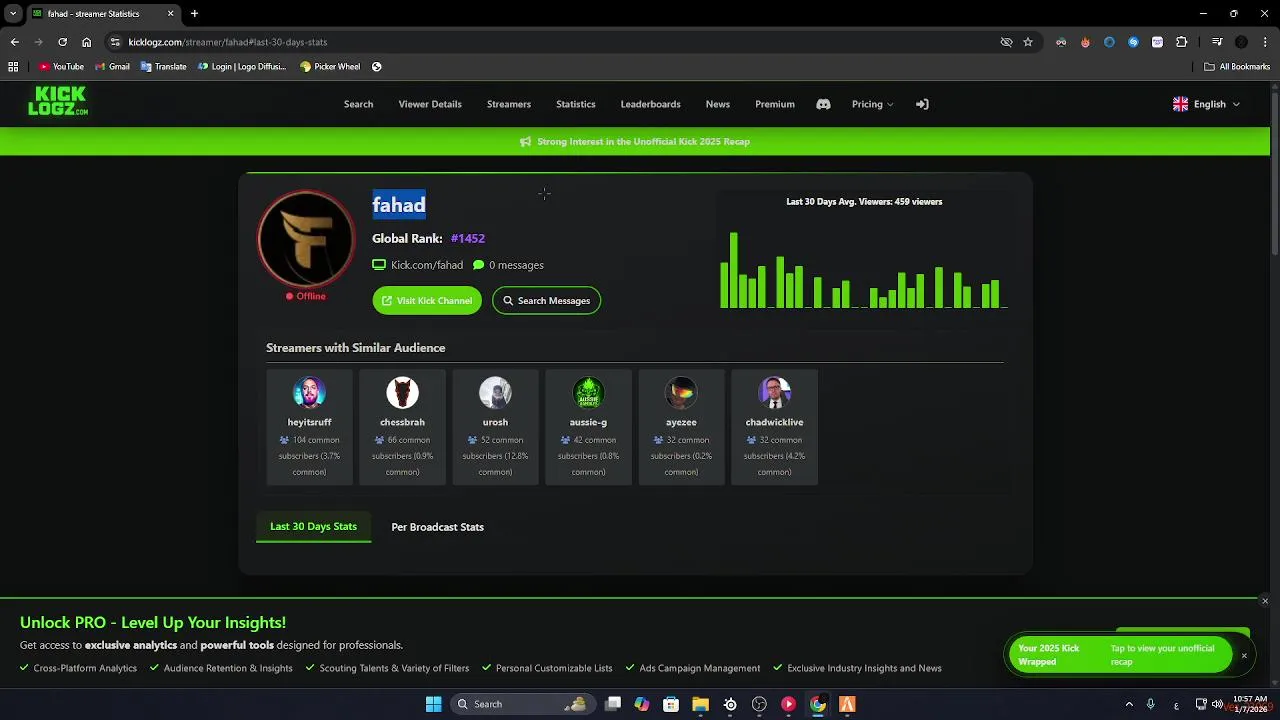Open Premium in navbar
Viewport: 1280px width, 720px height.
point(775,104)
